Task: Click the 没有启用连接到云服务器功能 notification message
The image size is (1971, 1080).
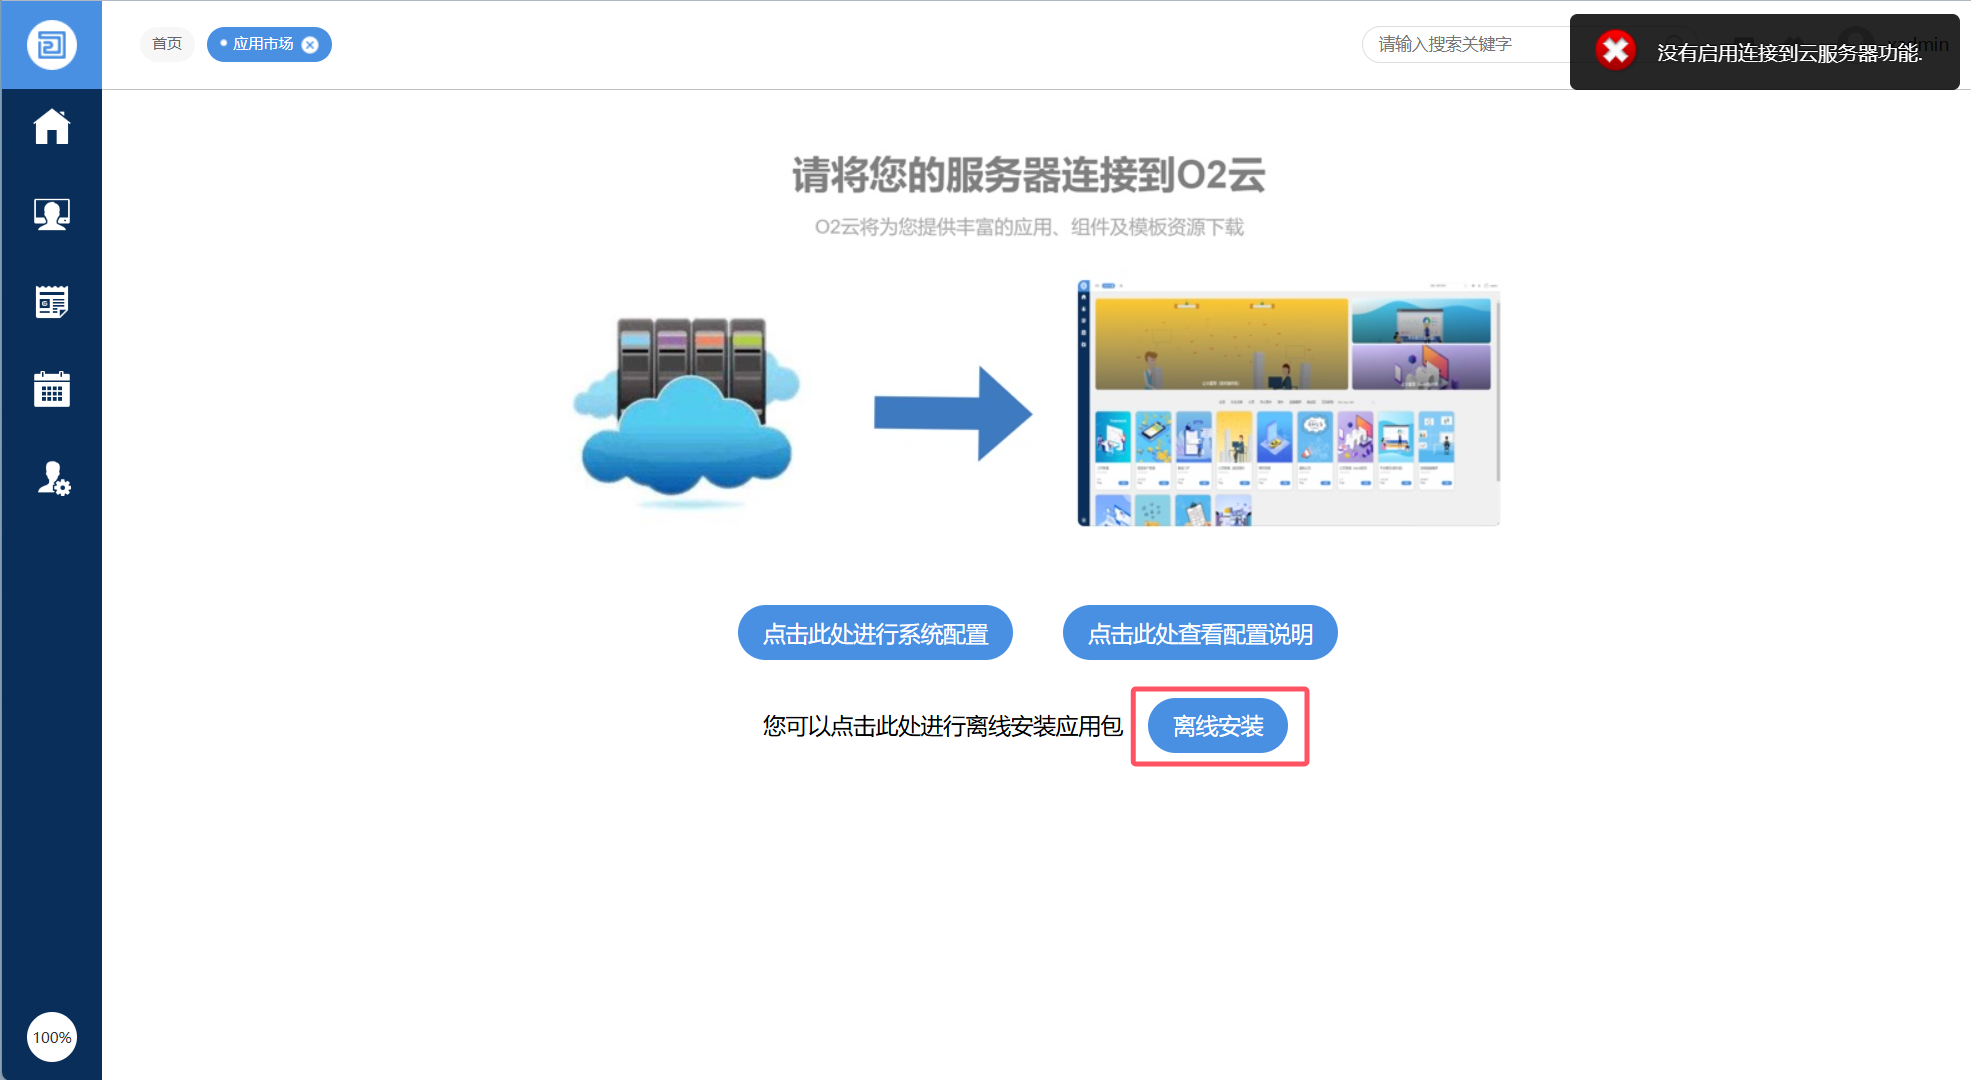Action: click(x=1788, y=53)
